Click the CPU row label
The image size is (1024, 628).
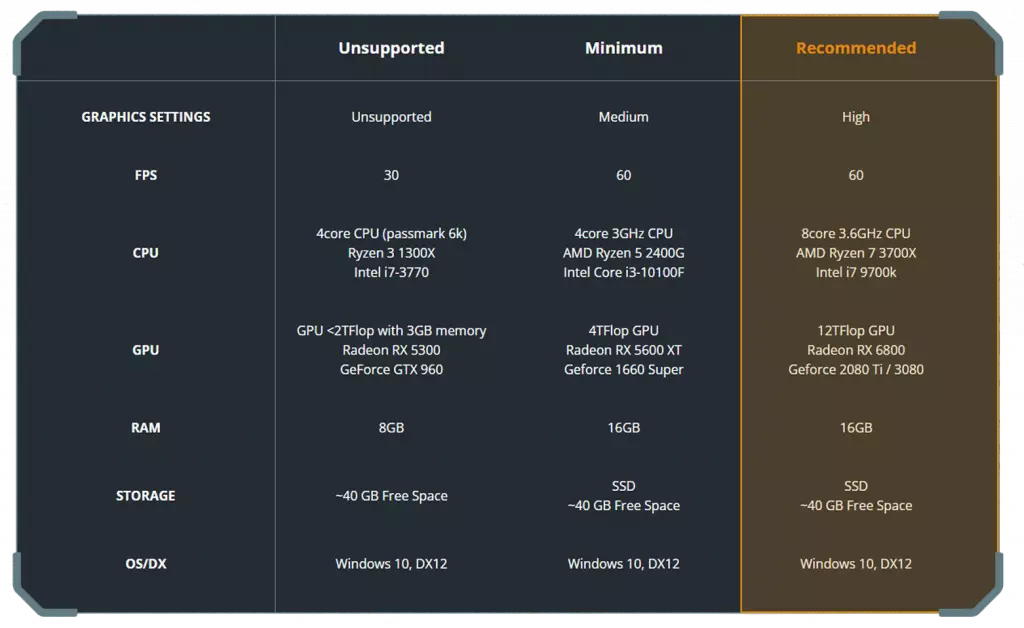pyautogui.click(x=146, y=253)
